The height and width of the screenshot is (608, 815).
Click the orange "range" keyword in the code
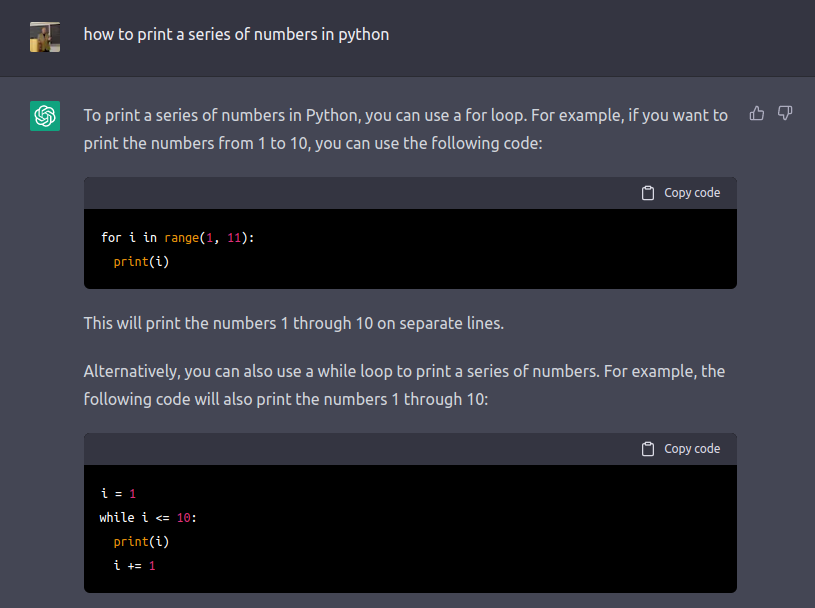click(181, 238)
